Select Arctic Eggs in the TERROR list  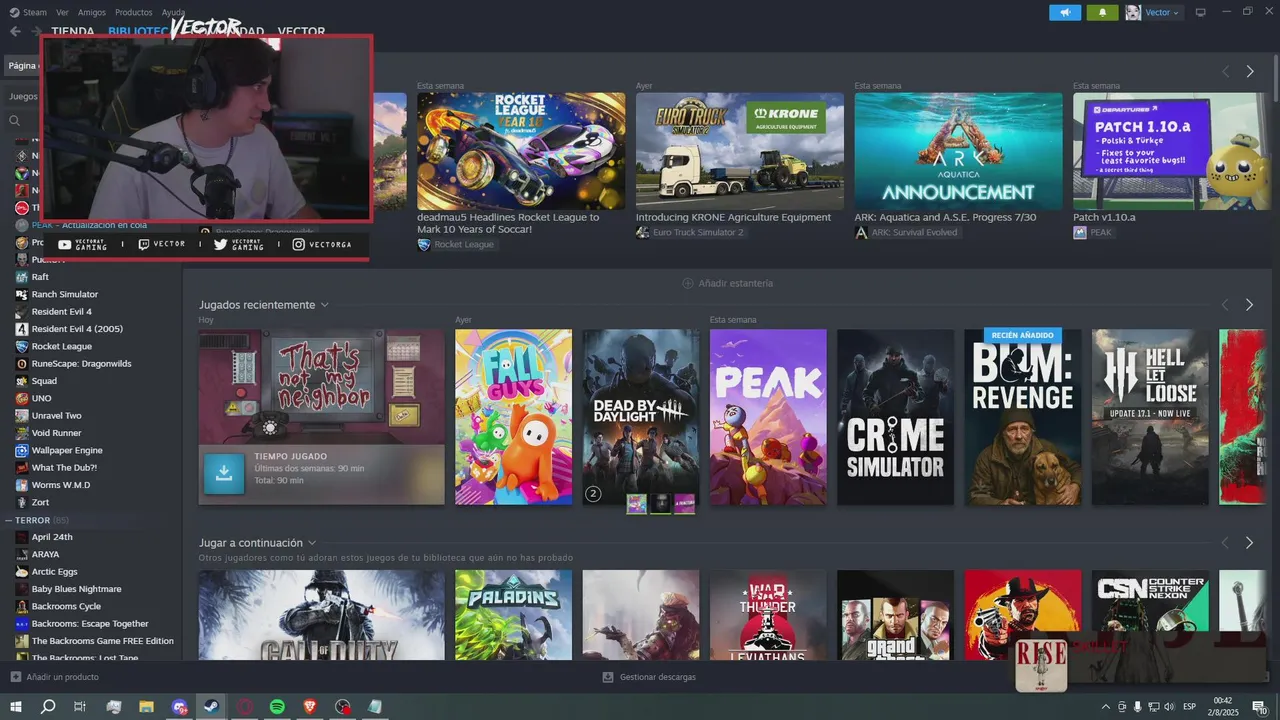pos(54,571)
